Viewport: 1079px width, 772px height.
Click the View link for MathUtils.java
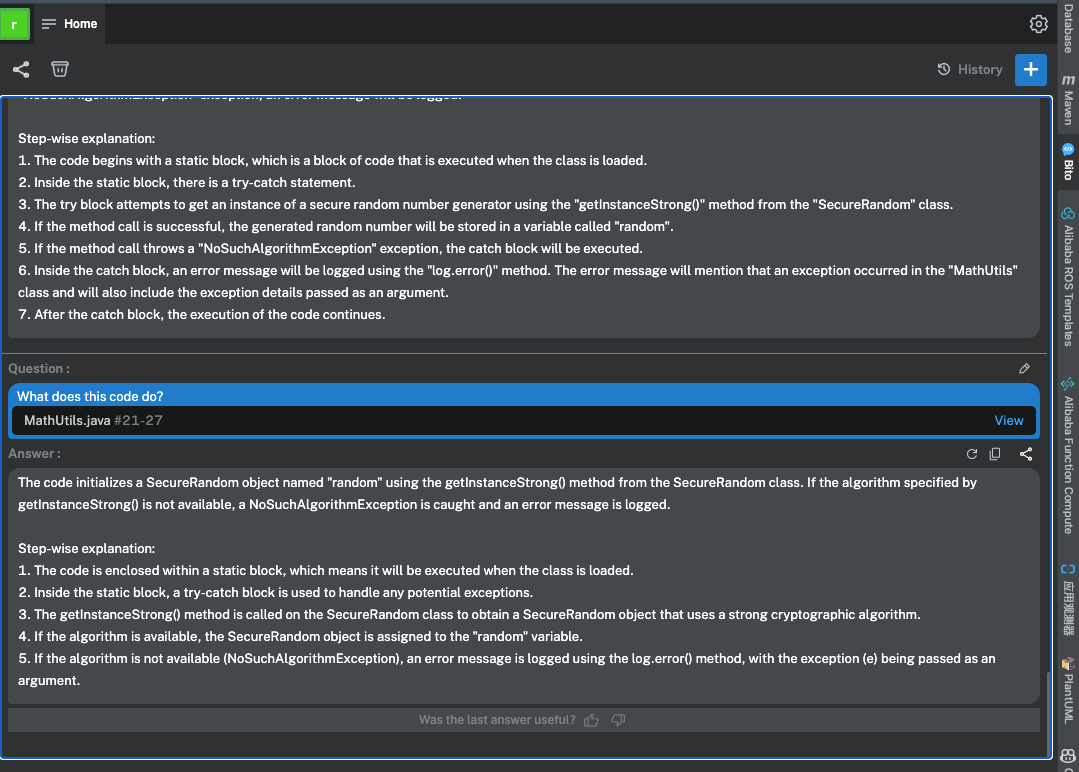(1008, 420)
